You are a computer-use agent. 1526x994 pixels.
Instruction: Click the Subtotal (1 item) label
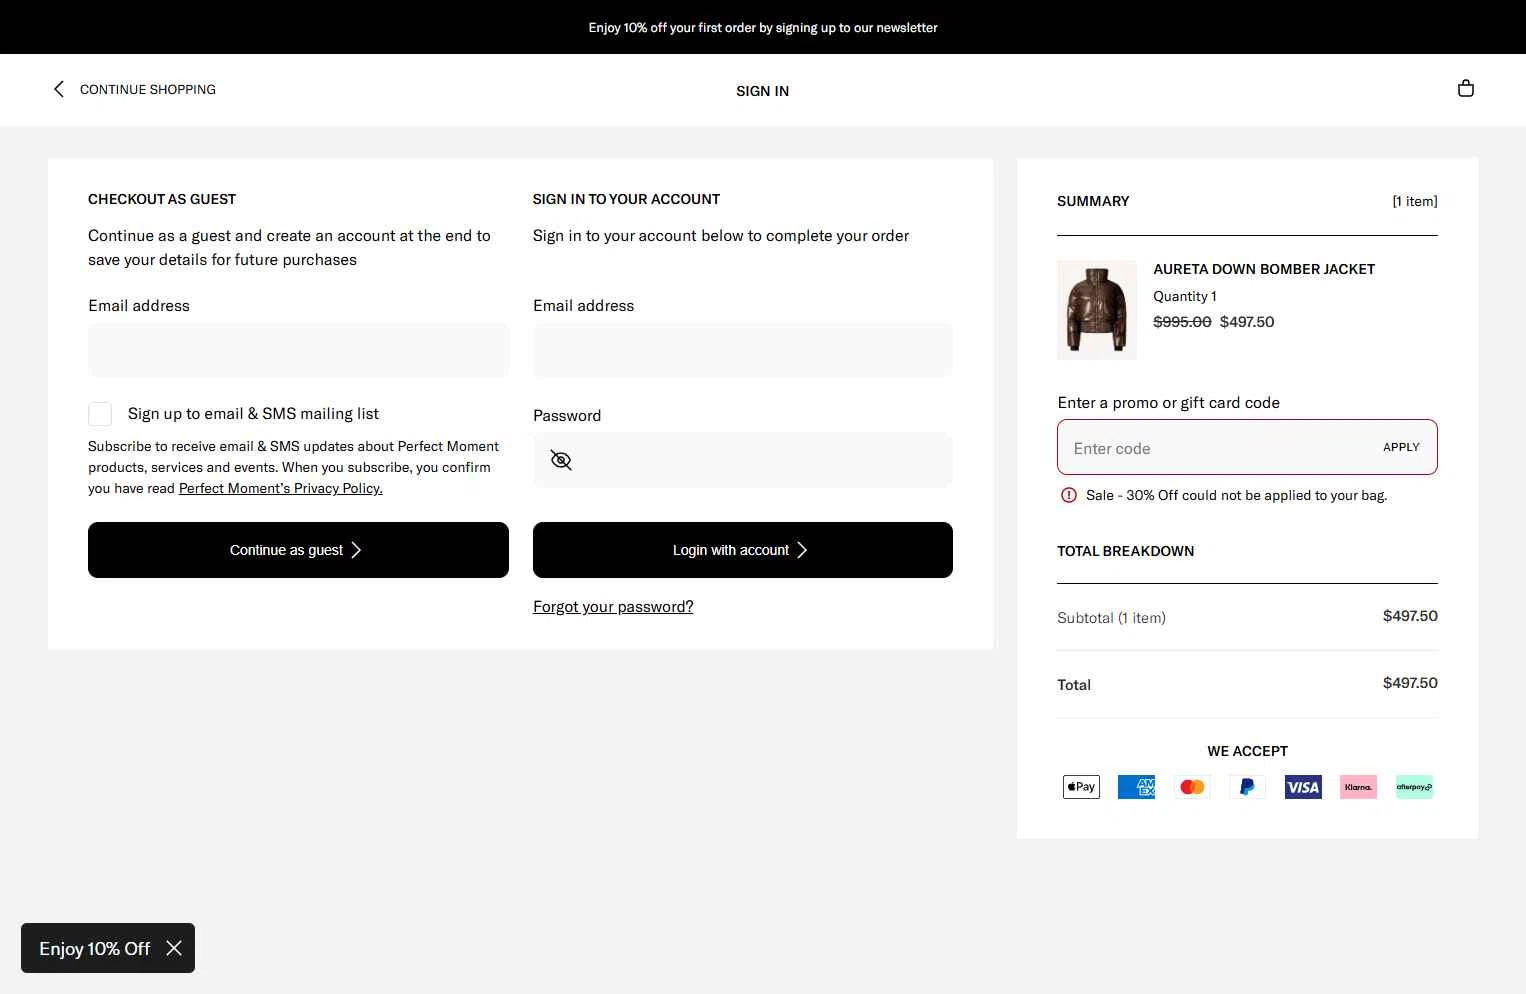1111,618
